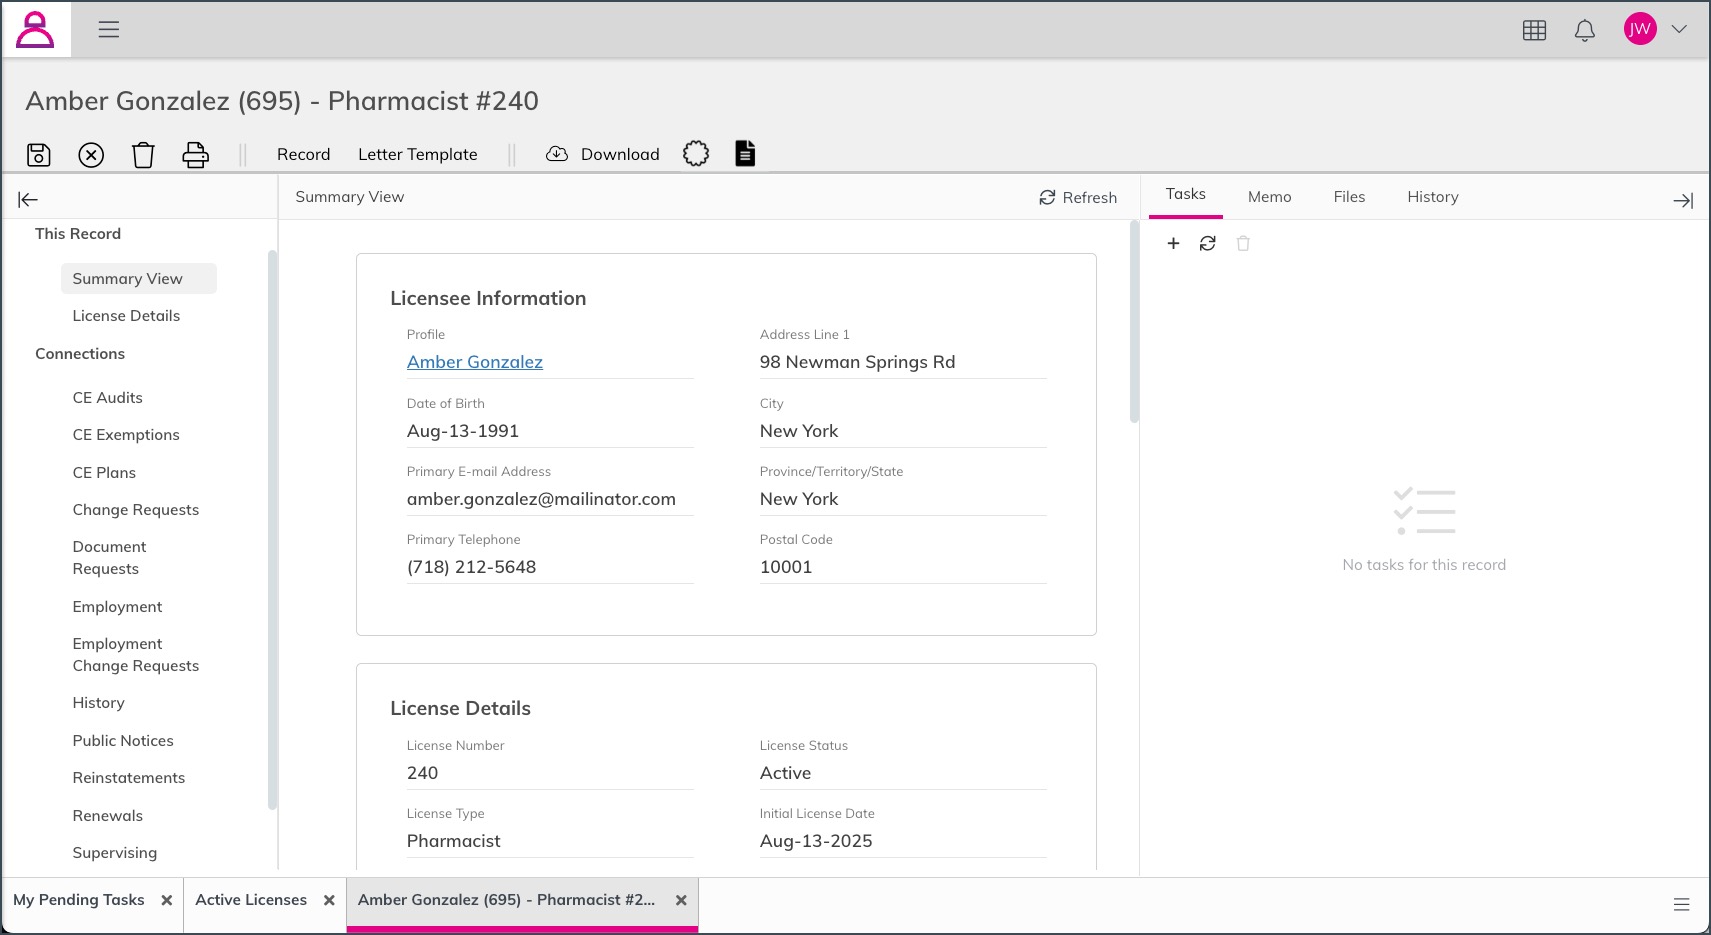Delete record using the trash icon

143,154
